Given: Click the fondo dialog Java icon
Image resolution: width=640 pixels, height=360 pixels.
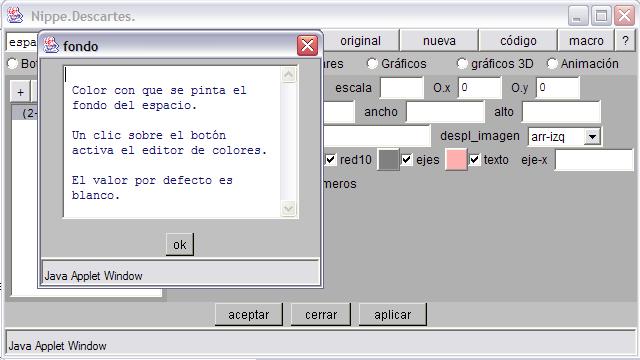Looking at the screenshot, I should click(51, 45).
